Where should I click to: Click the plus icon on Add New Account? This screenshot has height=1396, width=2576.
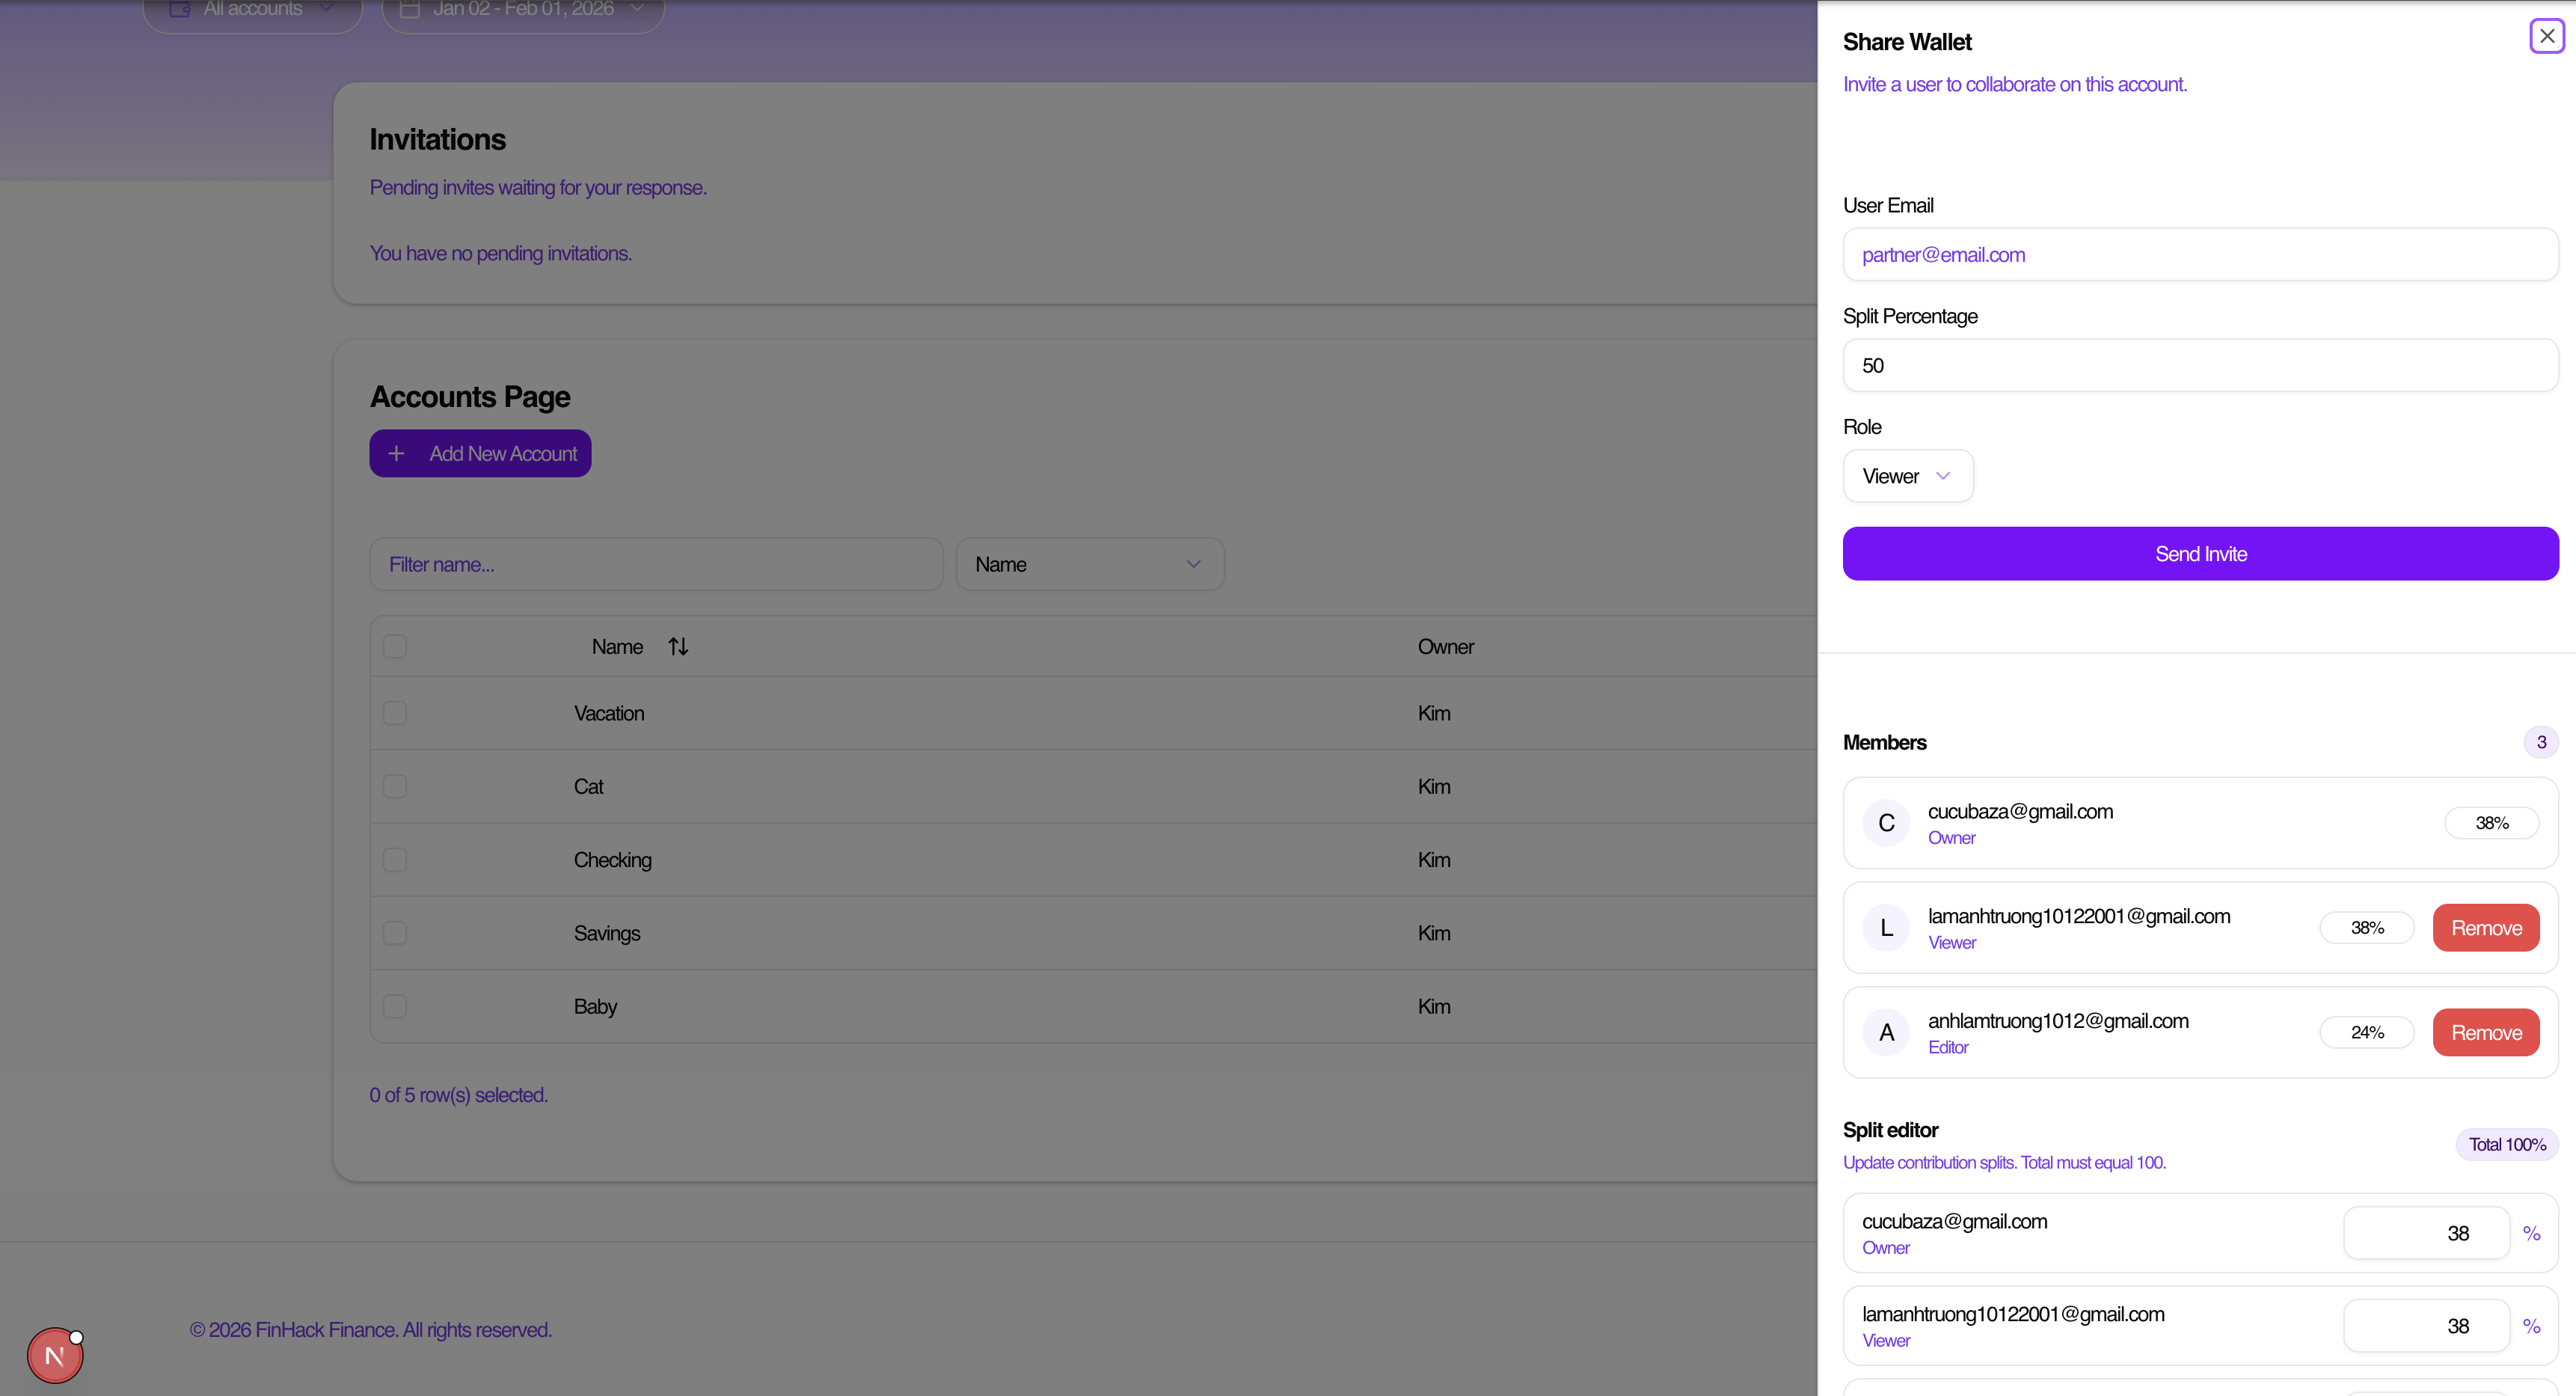(x=396, y=454)
